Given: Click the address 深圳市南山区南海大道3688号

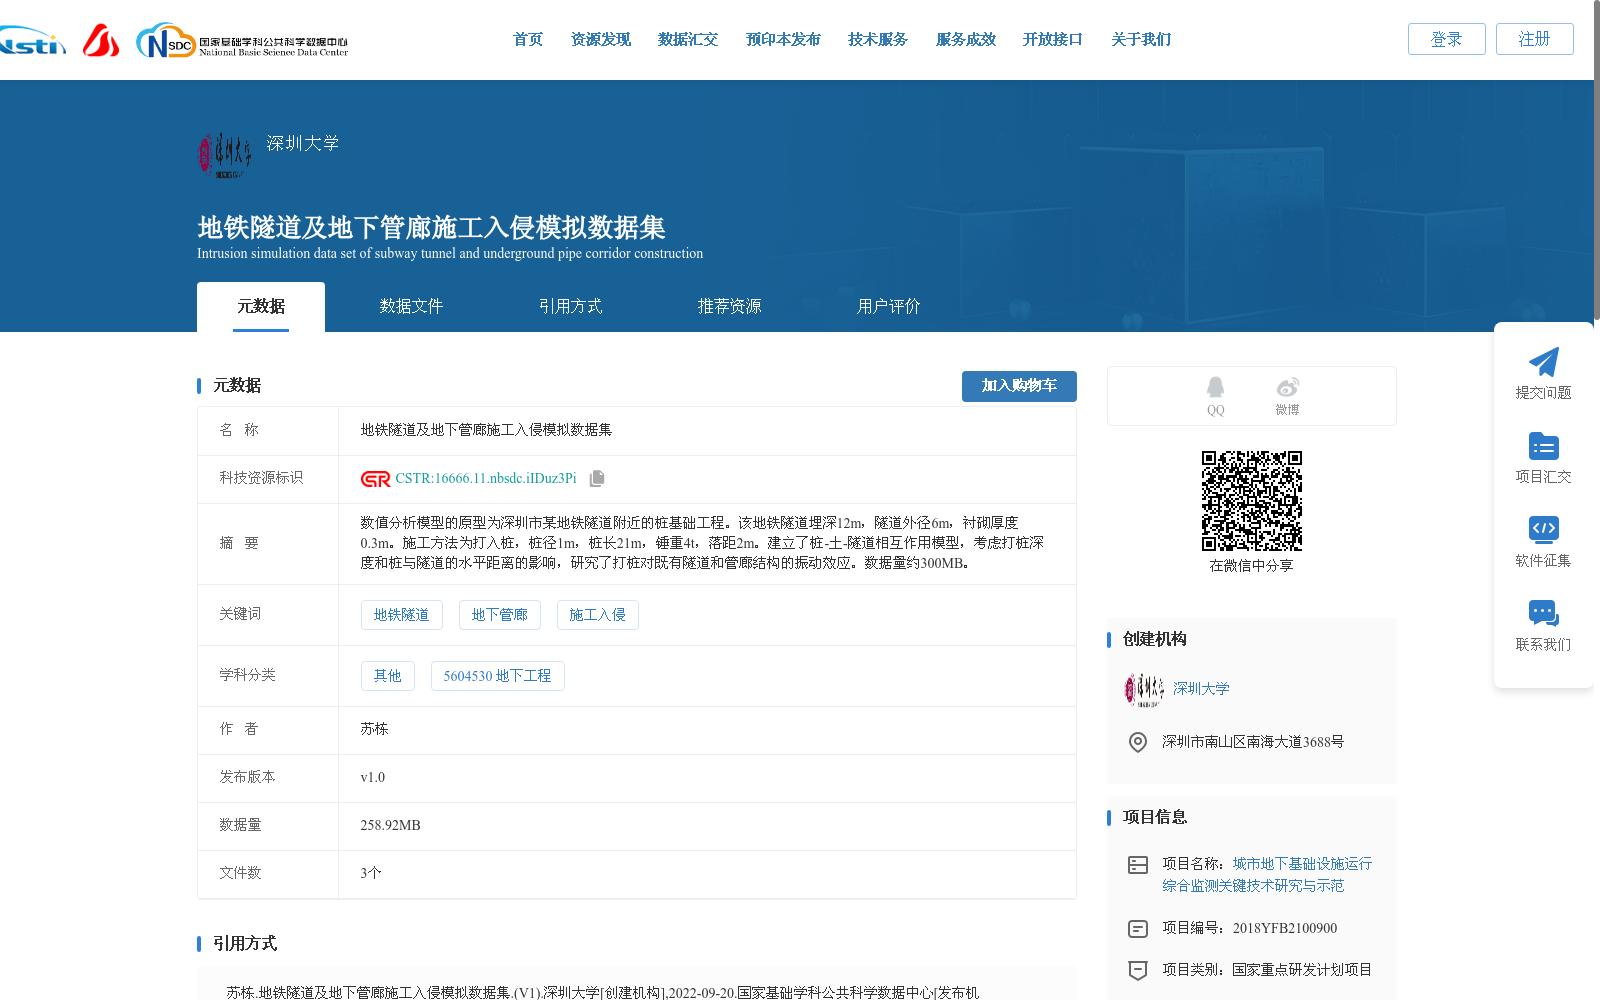Looking at the screenshot, I should coord(1252,742).
